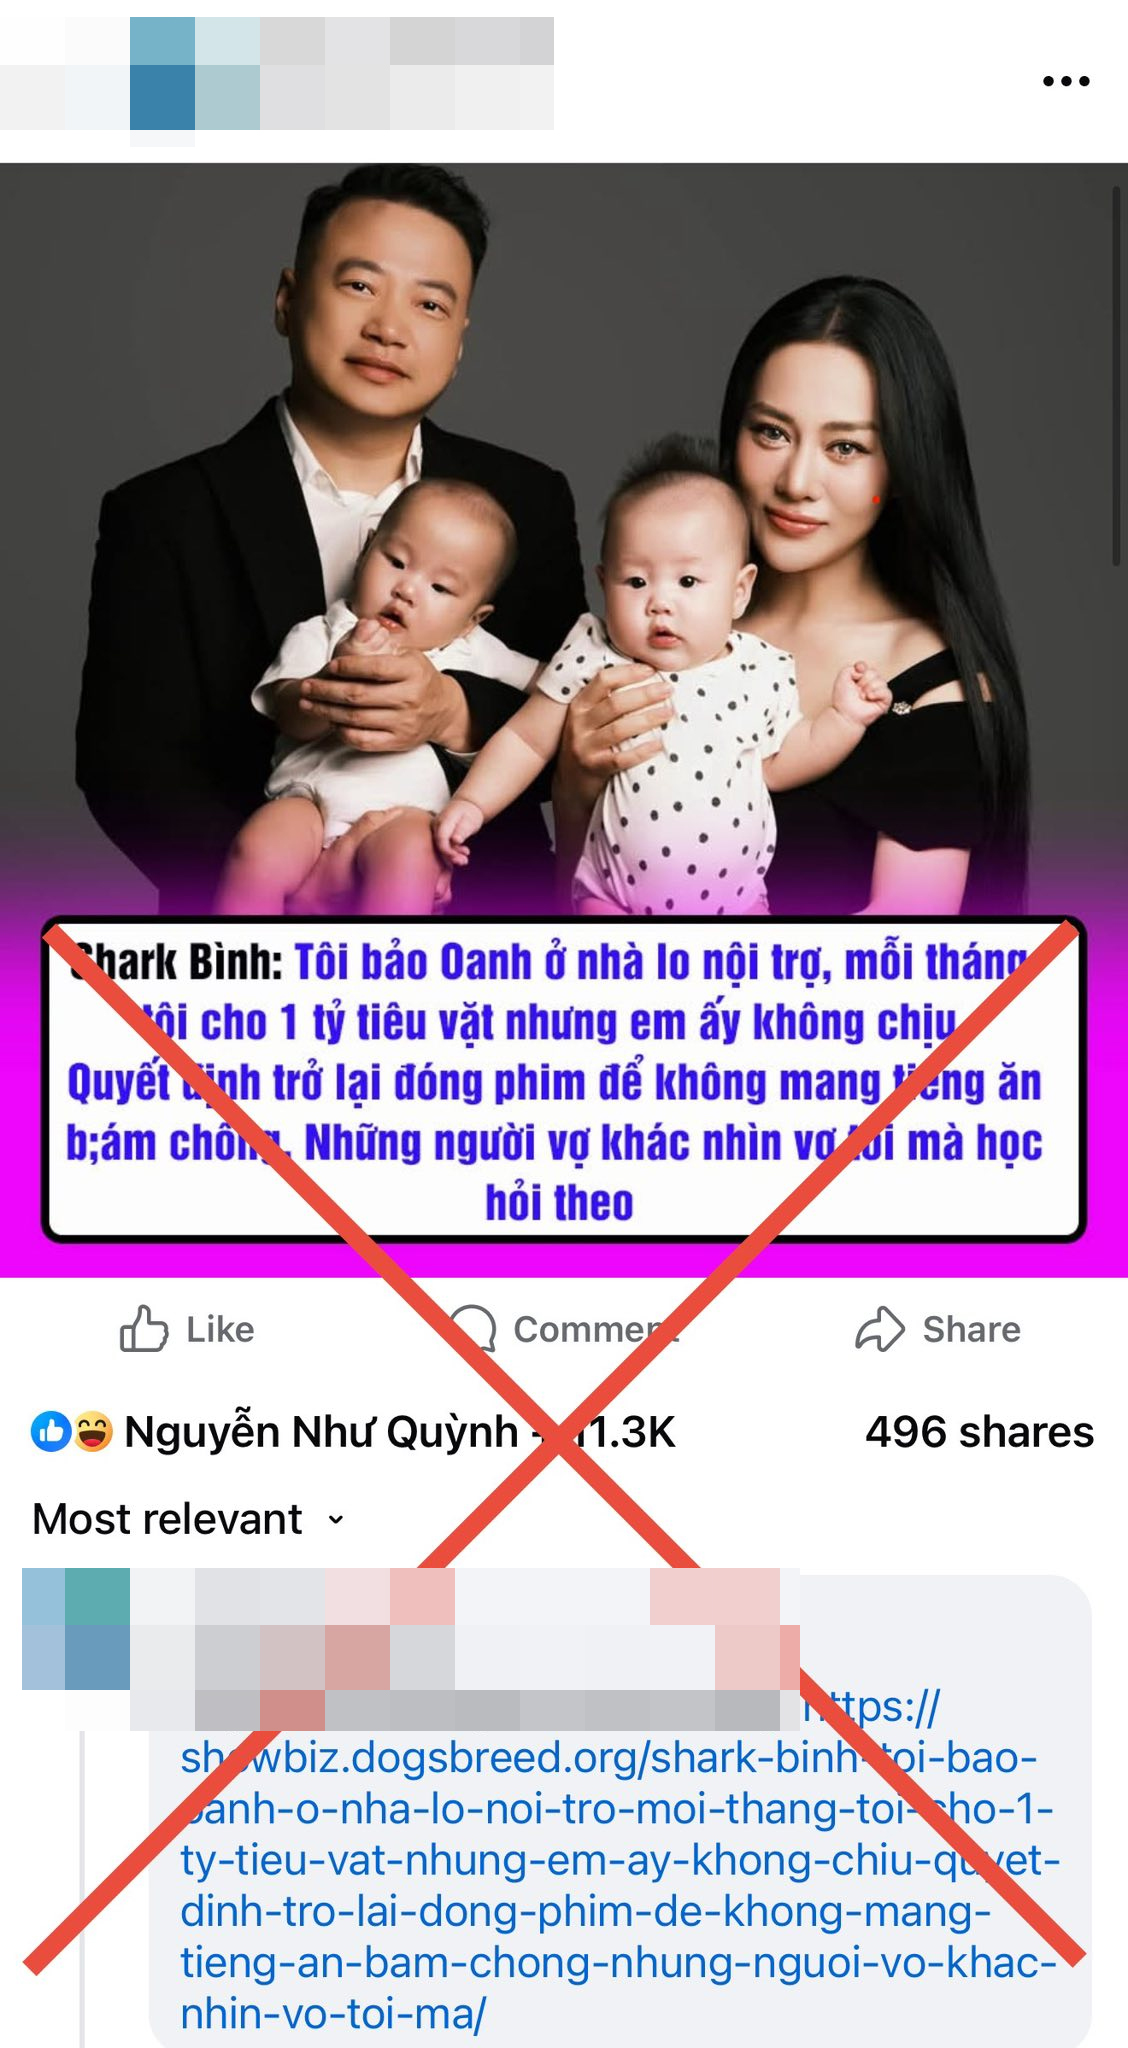This screenshot has width=1128, height=2048.
Task: Open the three-dot post options menu
Action: point(1066,81)
